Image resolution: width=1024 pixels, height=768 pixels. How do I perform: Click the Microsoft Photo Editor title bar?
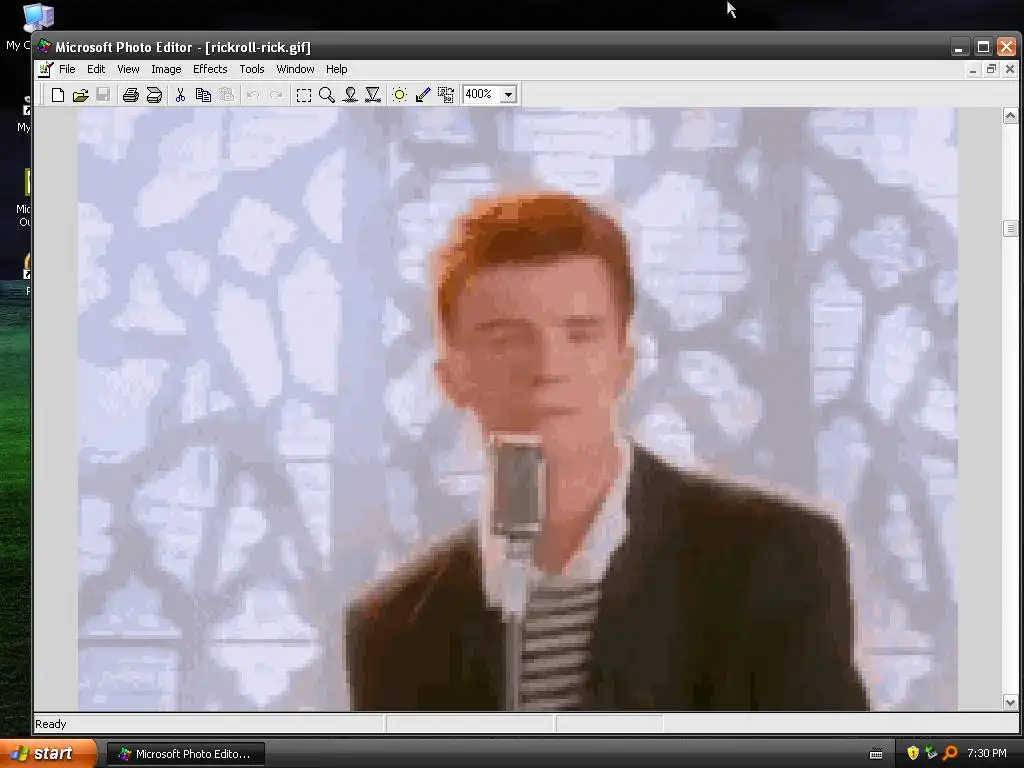point(490,47)
